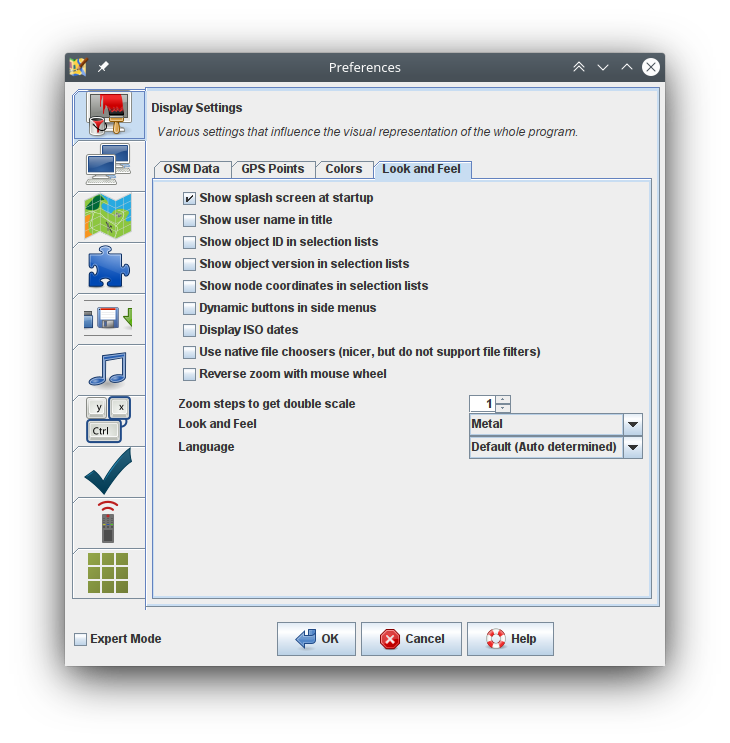The width and height of the screenshot is (730, 743).
Task: Open the connection settings computers icon
Action: tap(108, 165)
